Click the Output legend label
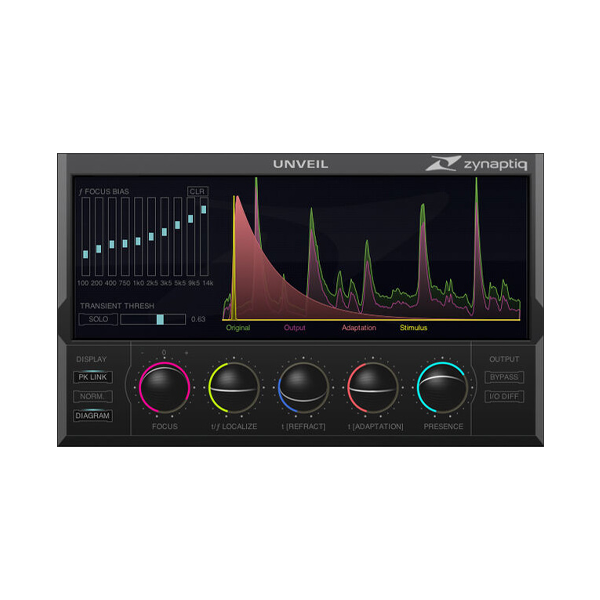 pos(294,328)
